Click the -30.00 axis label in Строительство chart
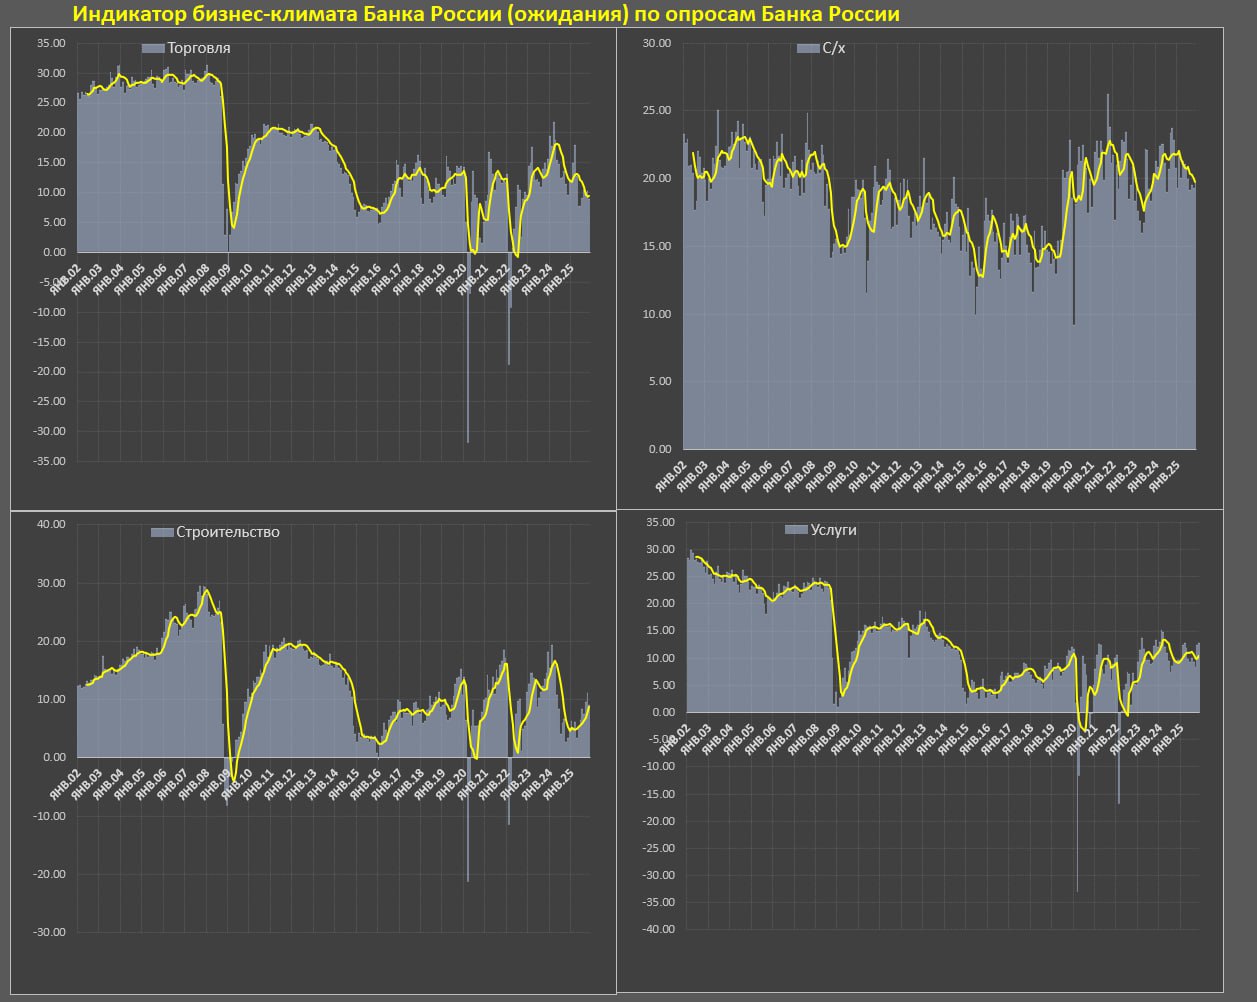This screenshot has width=1257, height=1002. pyautogui.click(x=49, y=932)
